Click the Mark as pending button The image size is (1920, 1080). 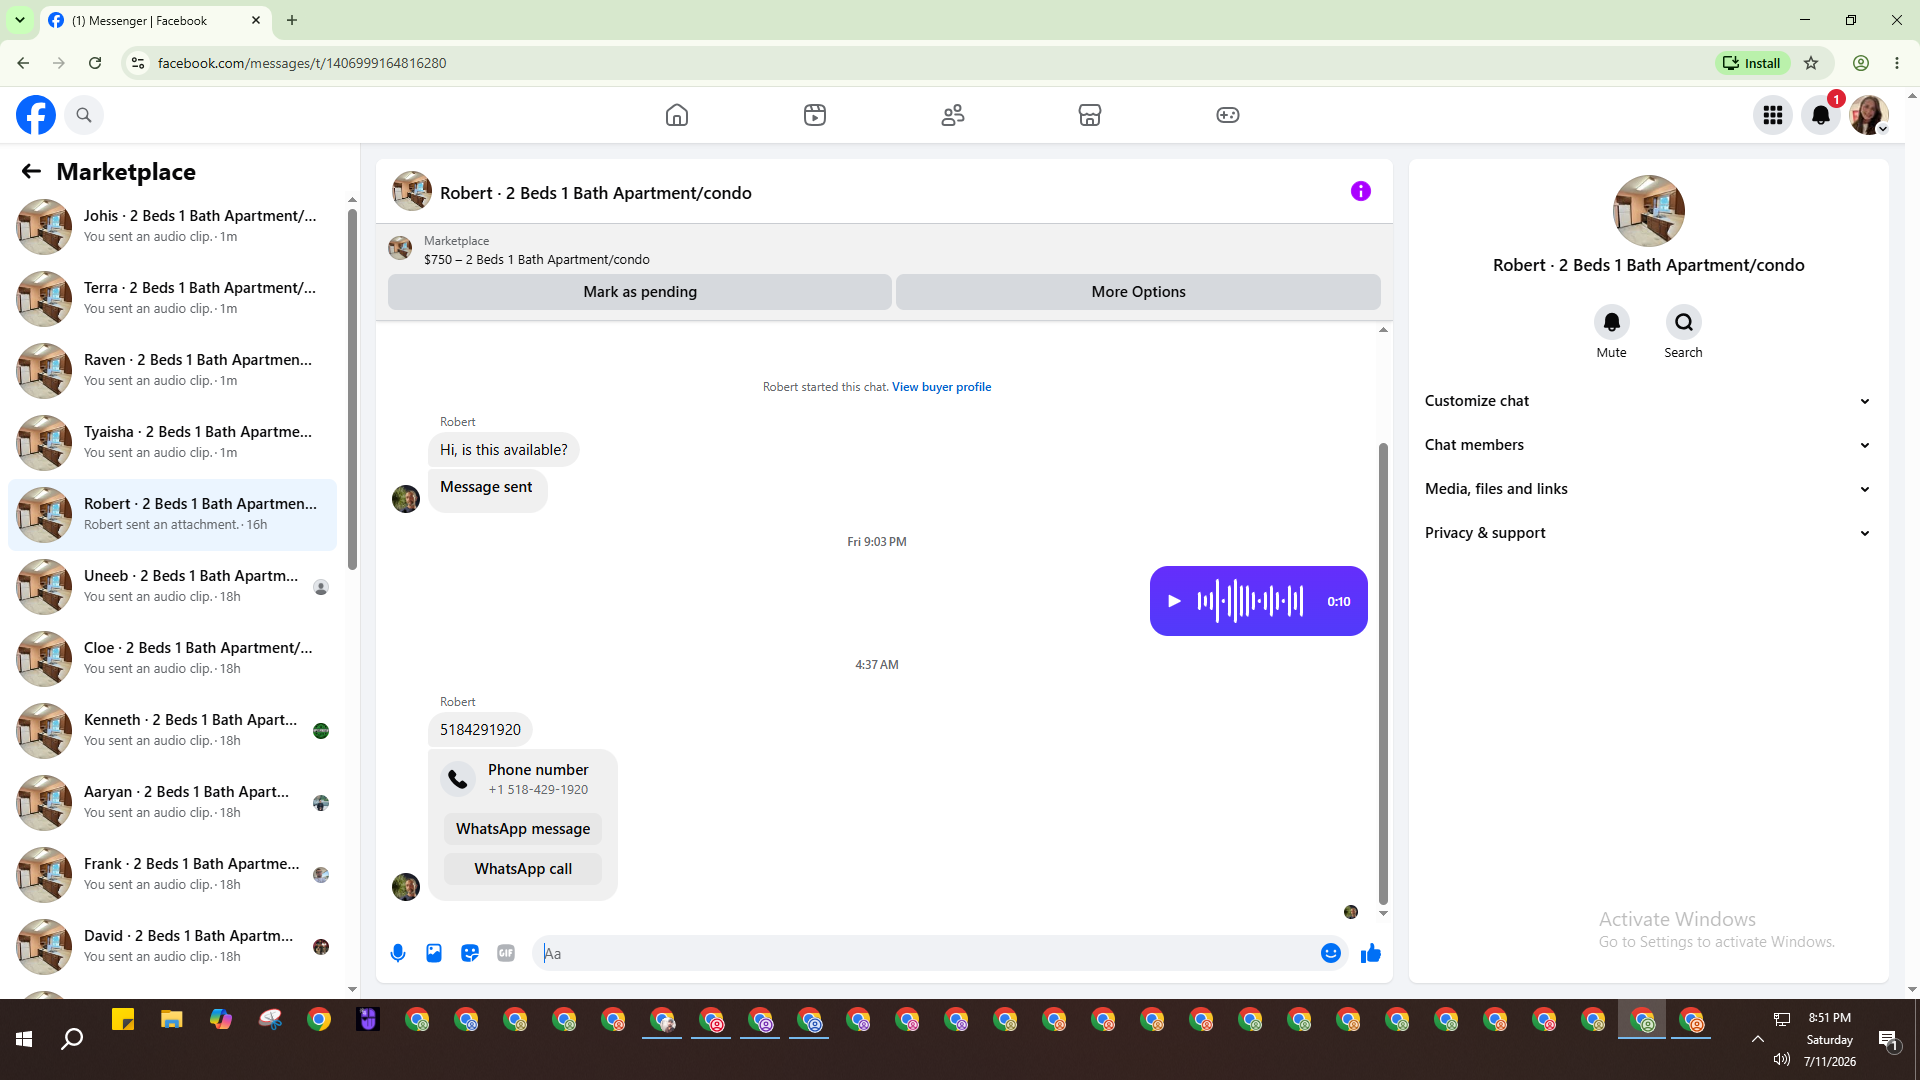point(640,292)
